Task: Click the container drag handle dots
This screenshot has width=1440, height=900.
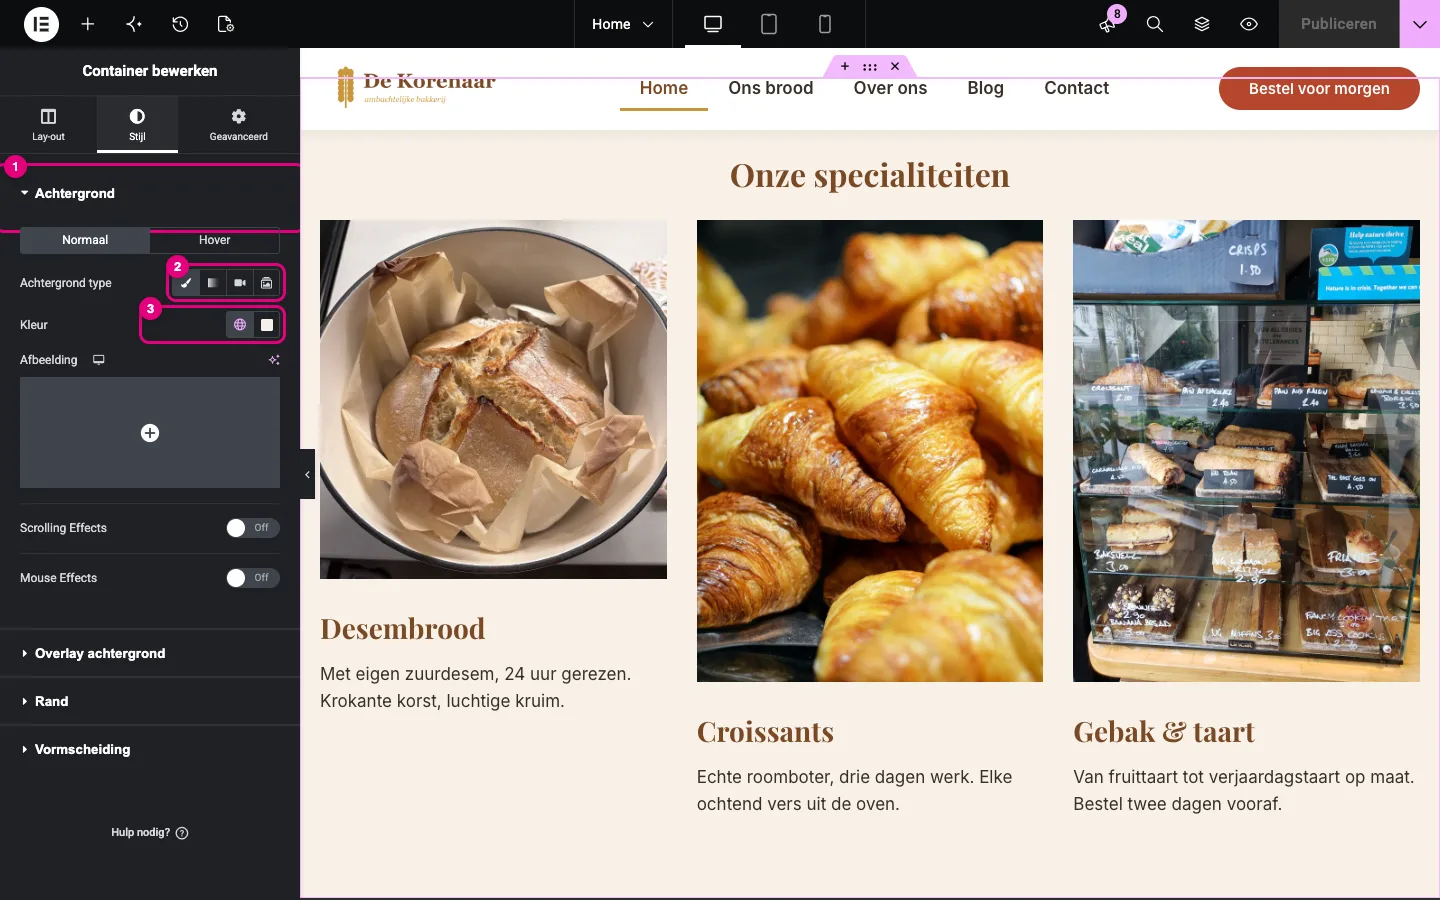Action: [870, 66]
